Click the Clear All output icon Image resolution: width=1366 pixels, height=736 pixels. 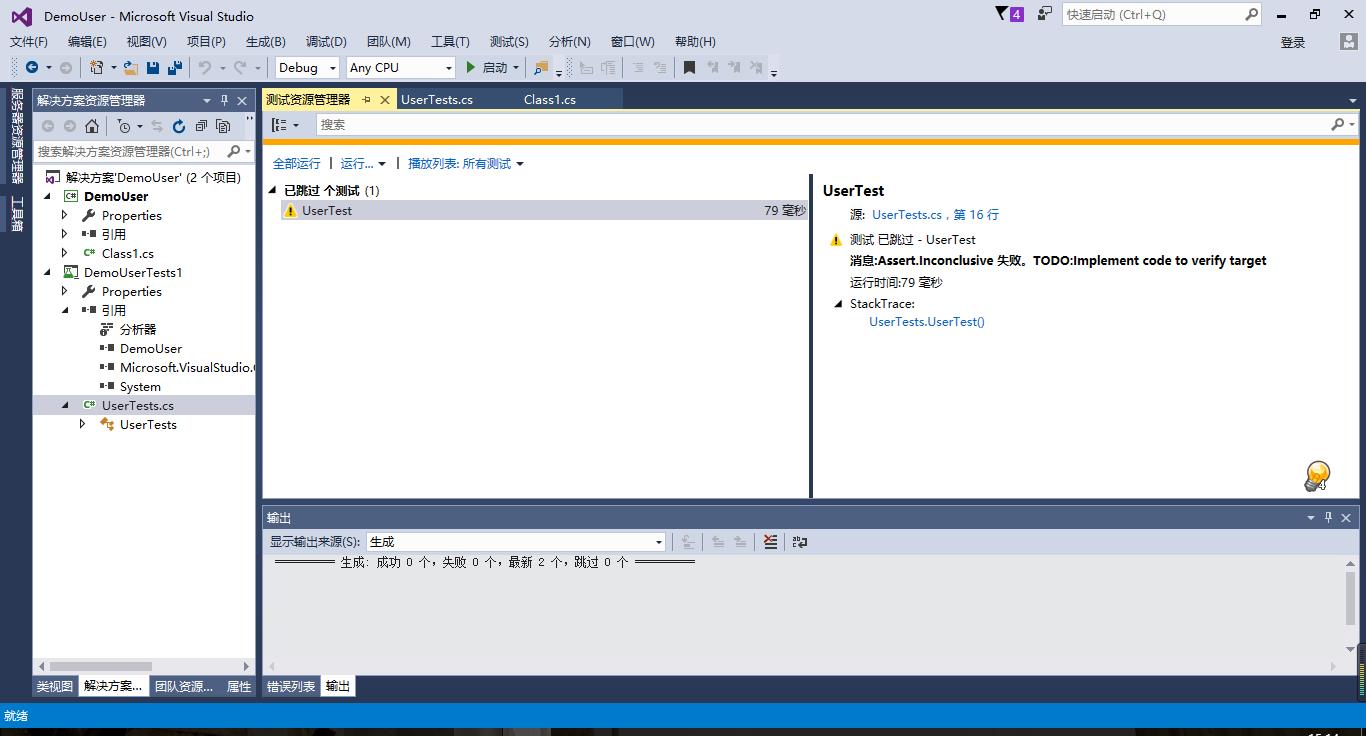click(770, 542)
